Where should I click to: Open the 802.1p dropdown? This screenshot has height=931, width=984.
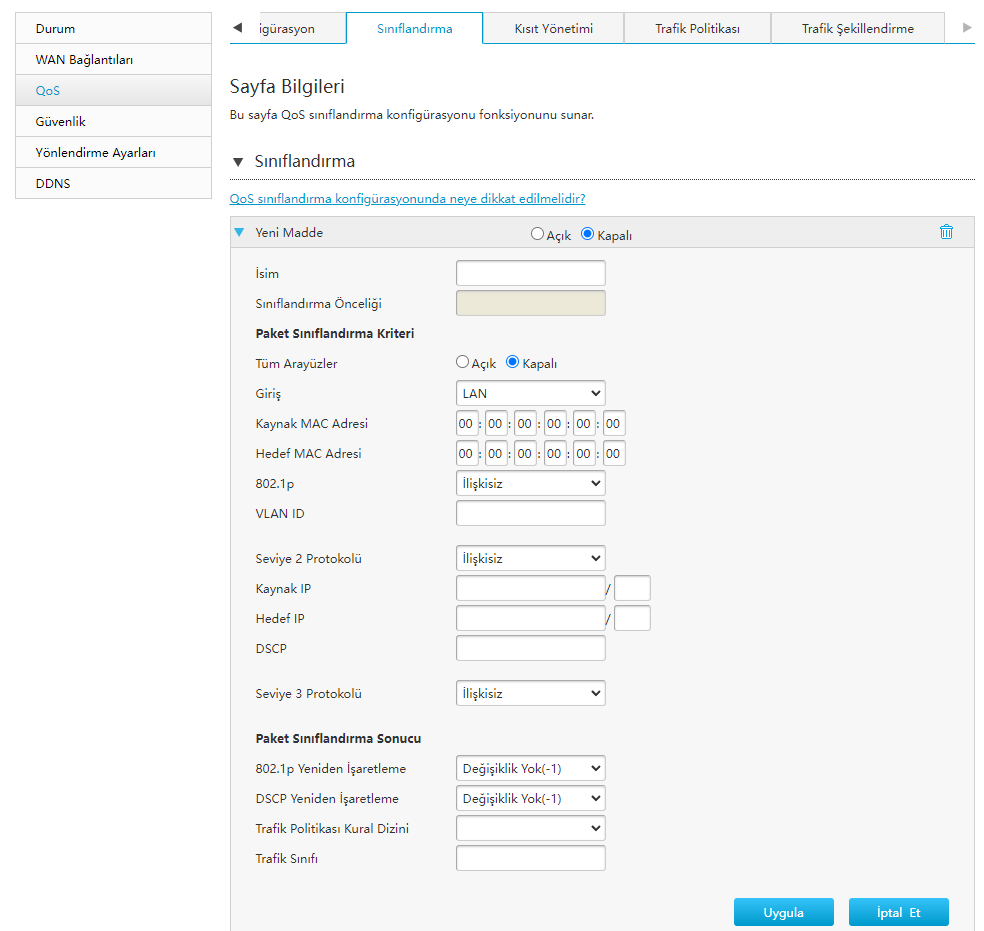[530, 483]
